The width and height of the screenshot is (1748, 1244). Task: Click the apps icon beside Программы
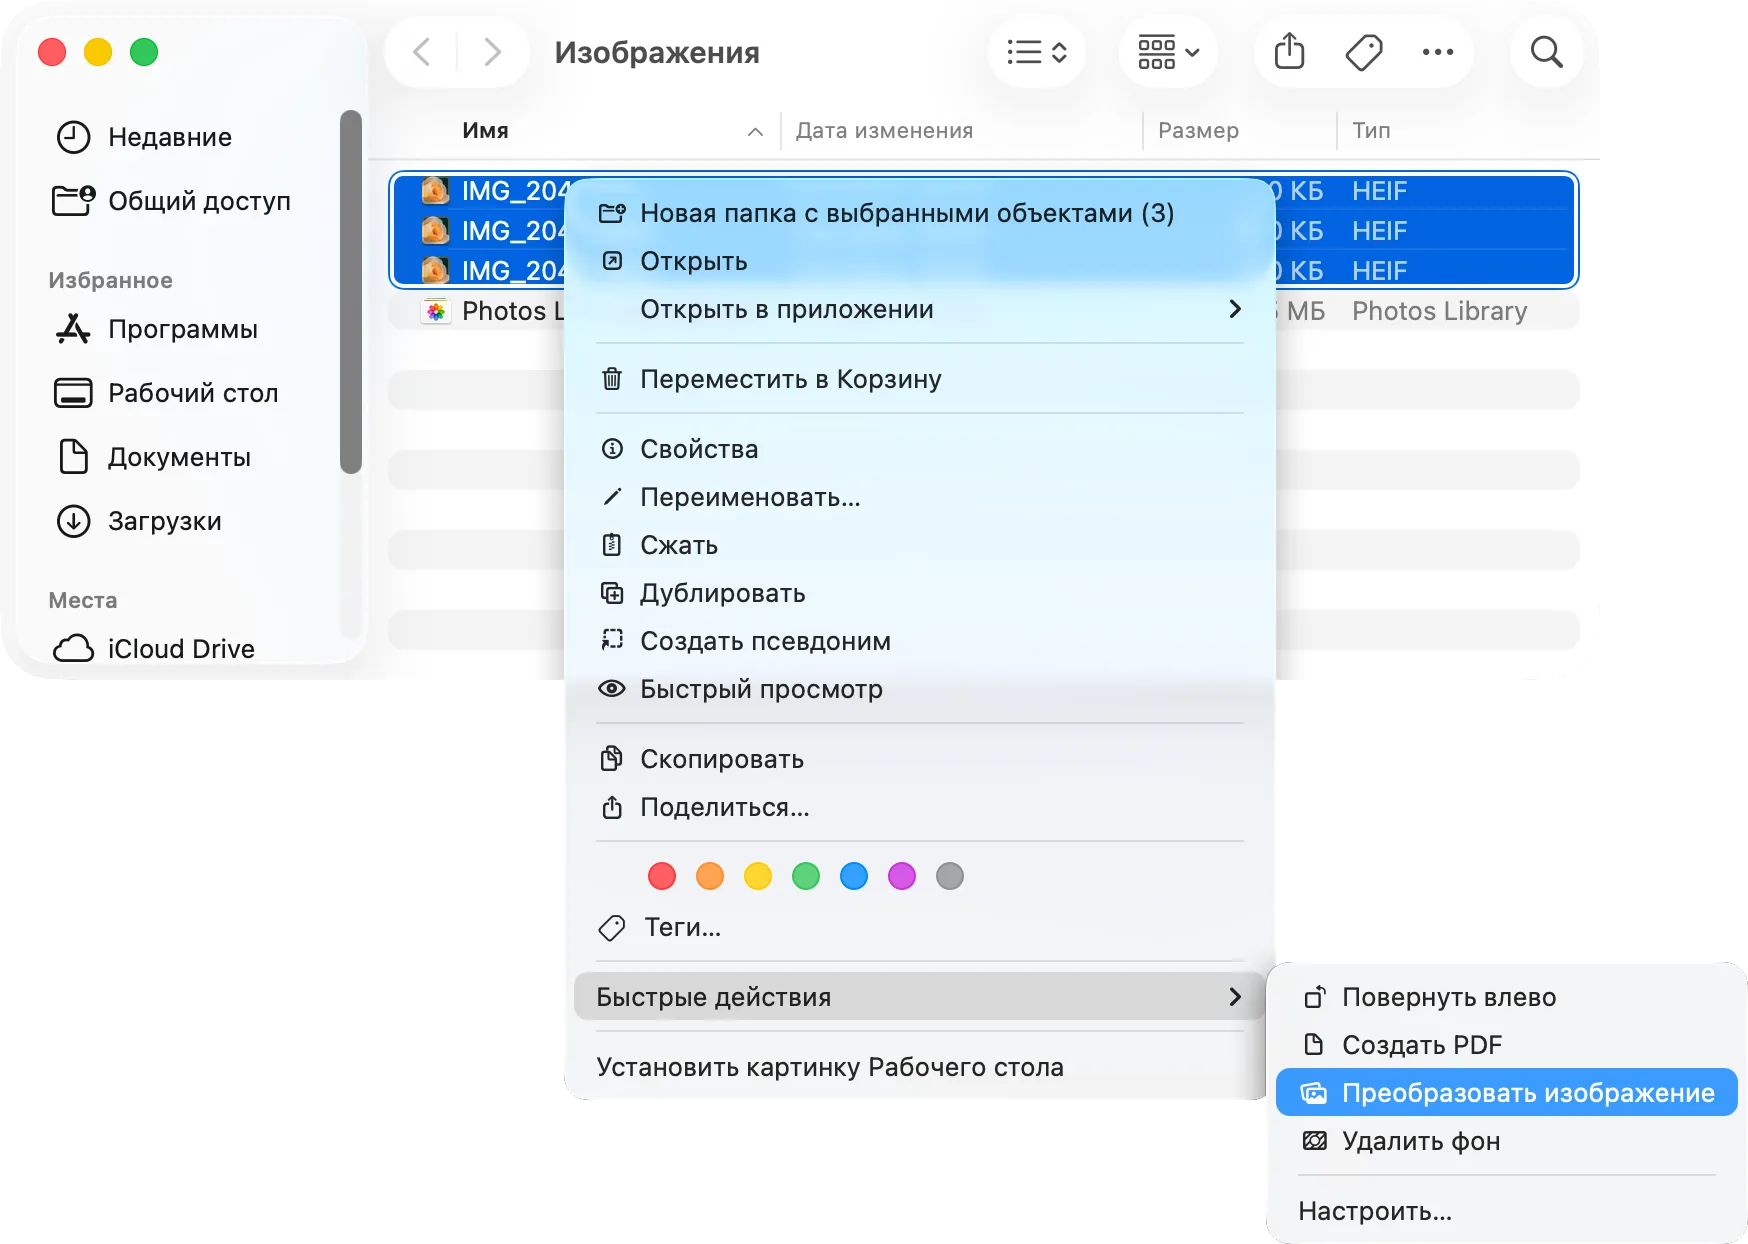coord(73,329)
